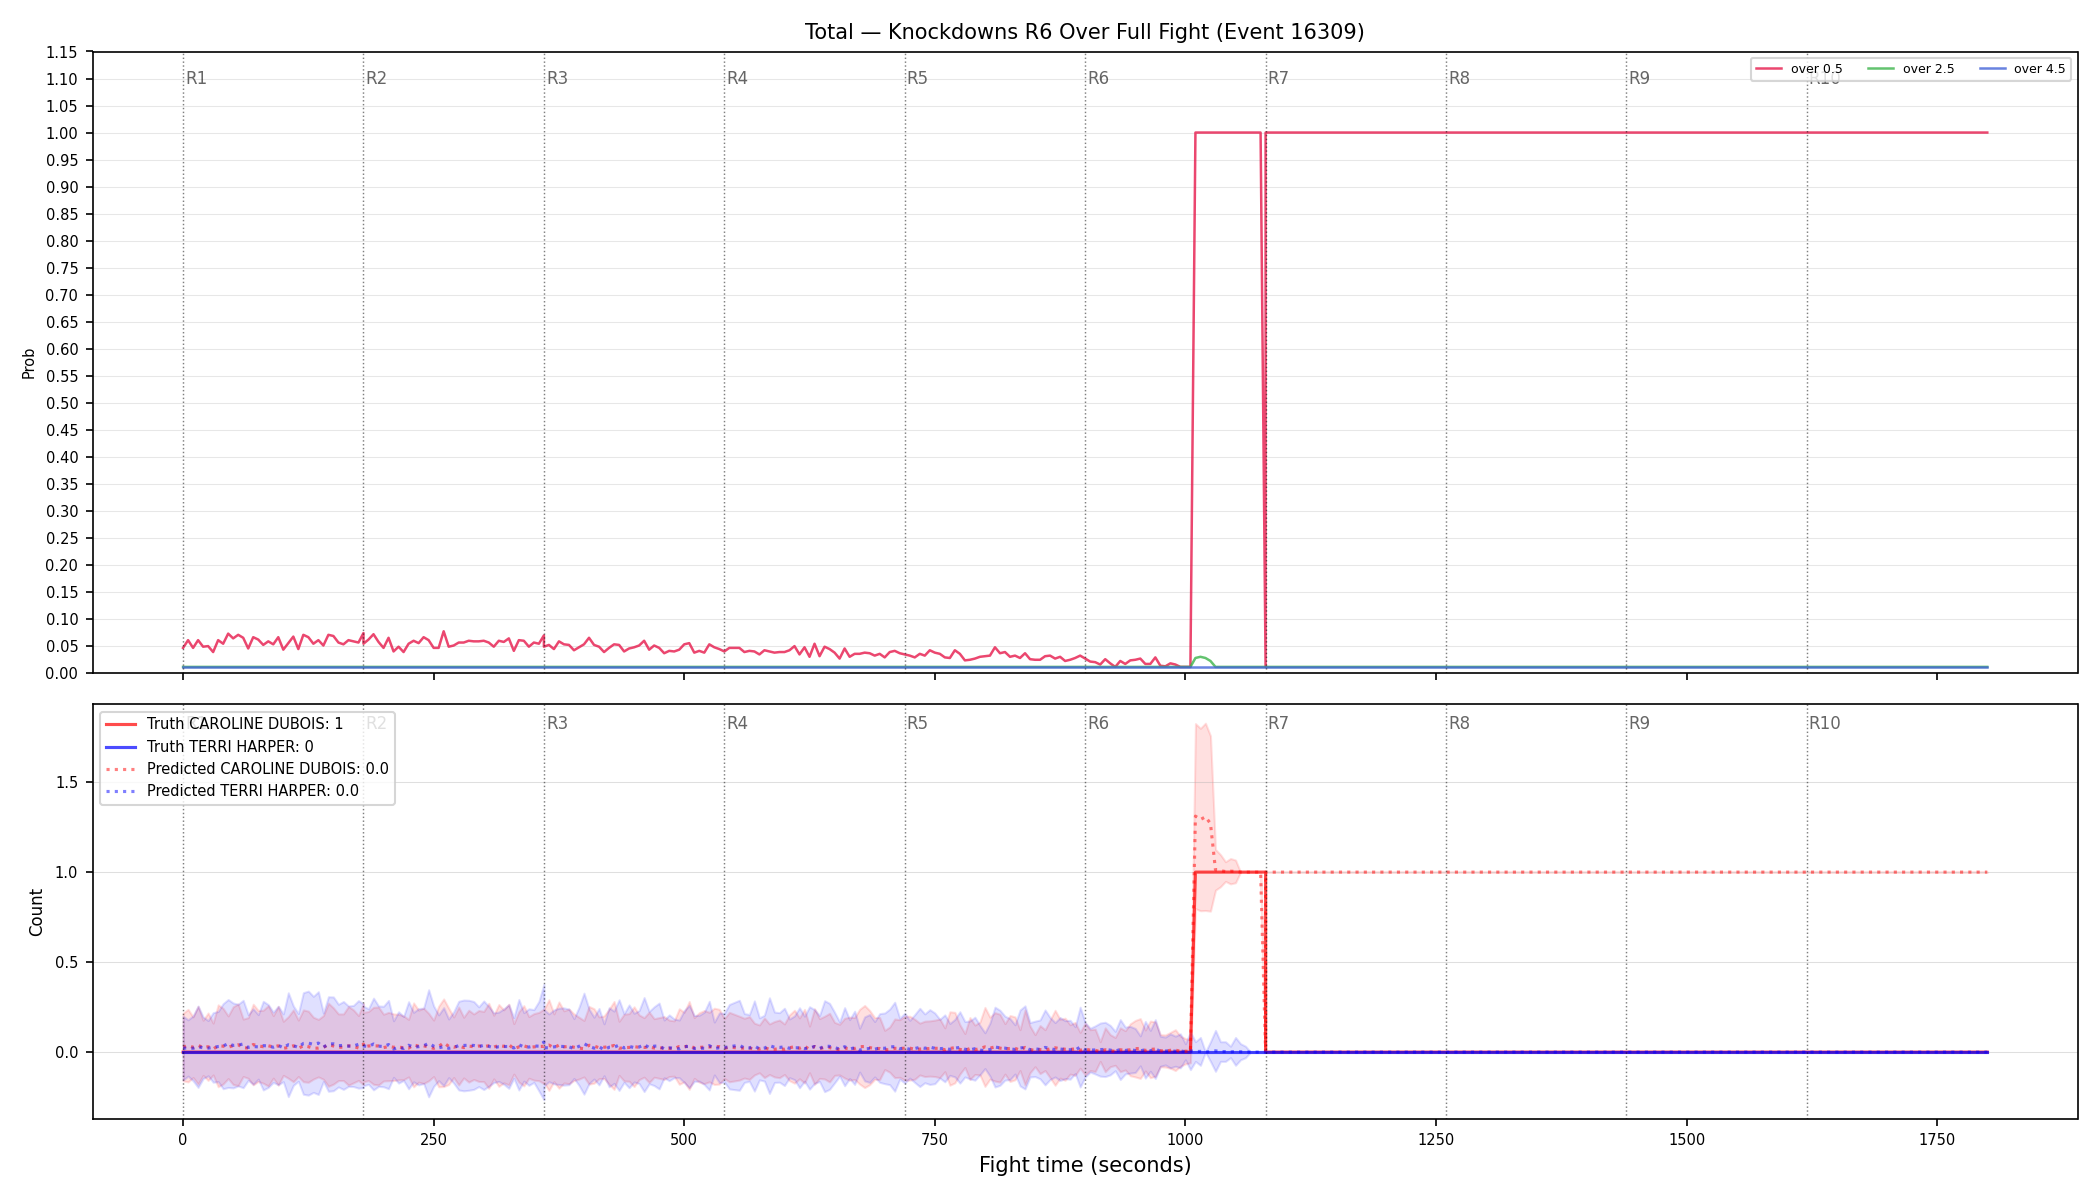2100x1200 pixels.
Task: Click the R5 round label in the Count chart
Action: [918, 723]
